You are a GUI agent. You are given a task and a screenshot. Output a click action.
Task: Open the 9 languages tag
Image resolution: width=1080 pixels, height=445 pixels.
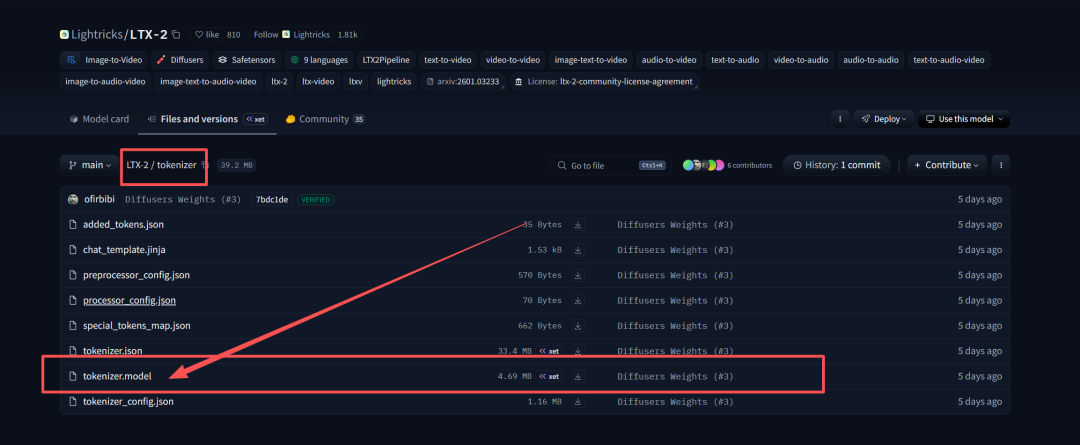coord(320,60)
